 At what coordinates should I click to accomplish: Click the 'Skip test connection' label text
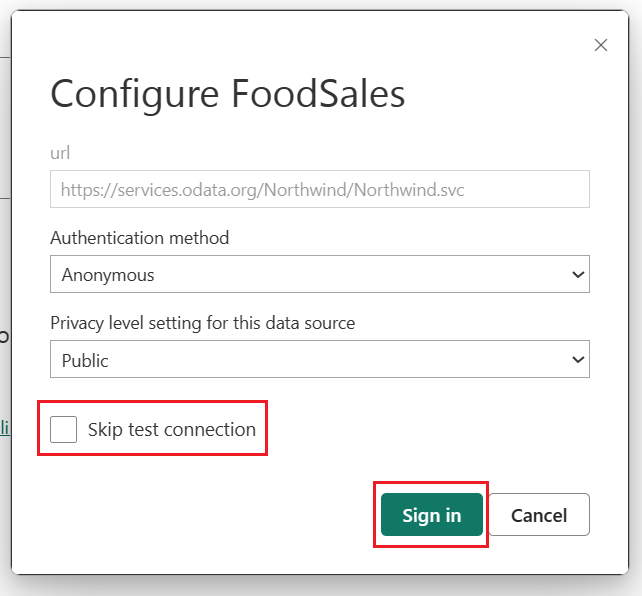click(172, 430)
